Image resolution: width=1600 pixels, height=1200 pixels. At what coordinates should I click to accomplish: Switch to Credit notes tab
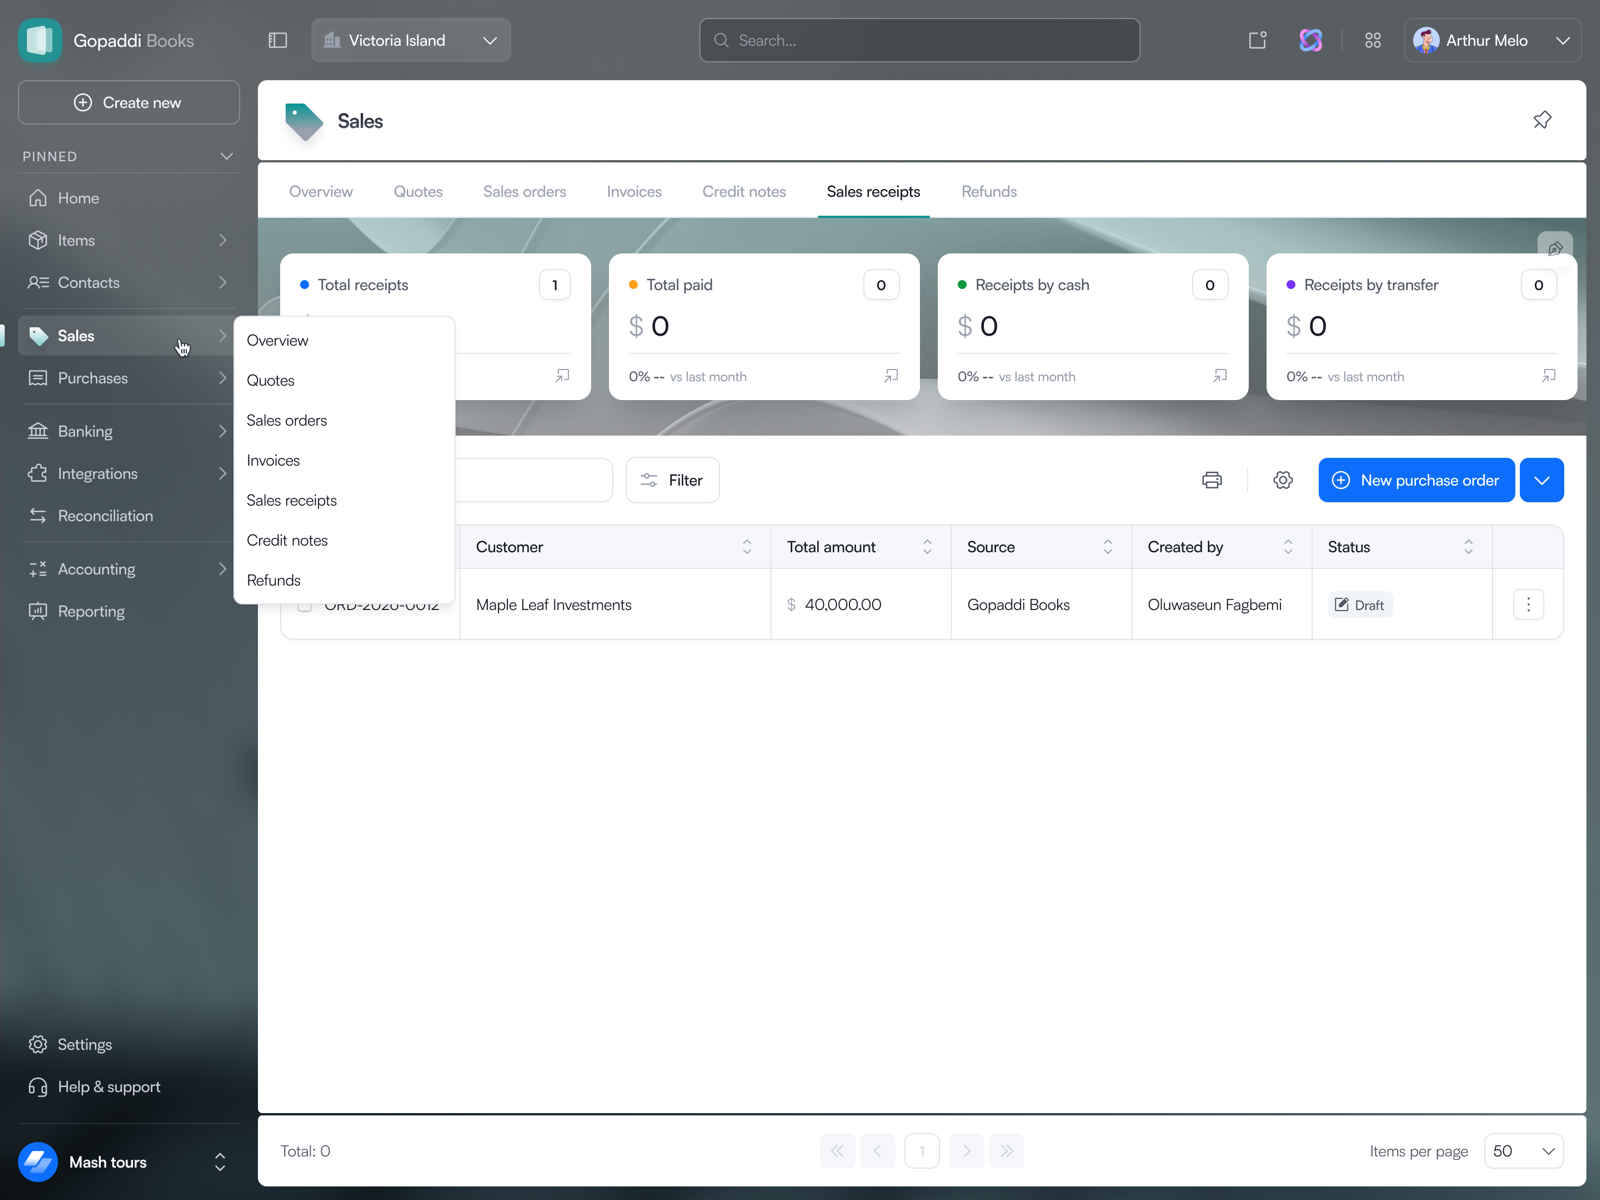coord(744,191)
